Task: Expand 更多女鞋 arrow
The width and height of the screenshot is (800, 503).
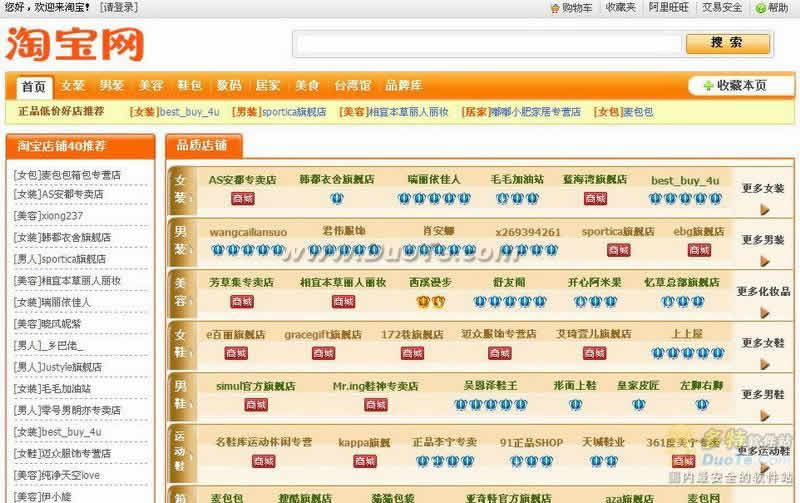Action: coord(764,364)
